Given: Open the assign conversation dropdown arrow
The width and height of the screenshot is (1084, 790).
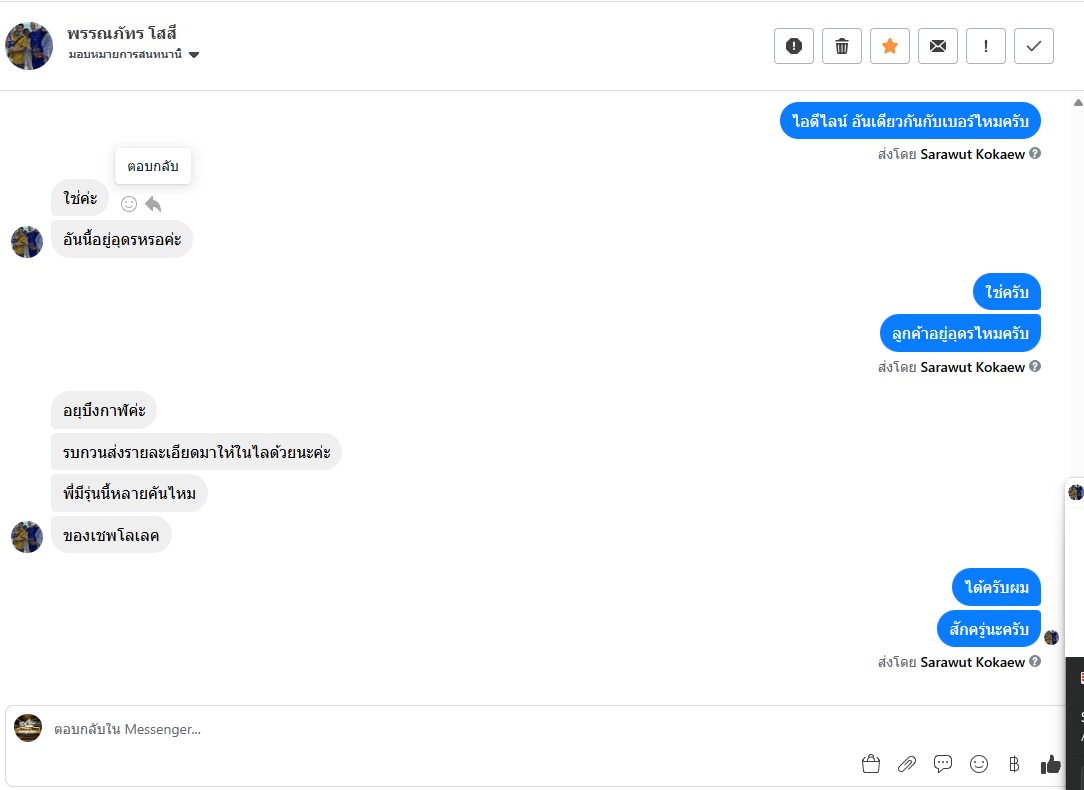Looking at the screenshot, I should click(x=194, y=55).
